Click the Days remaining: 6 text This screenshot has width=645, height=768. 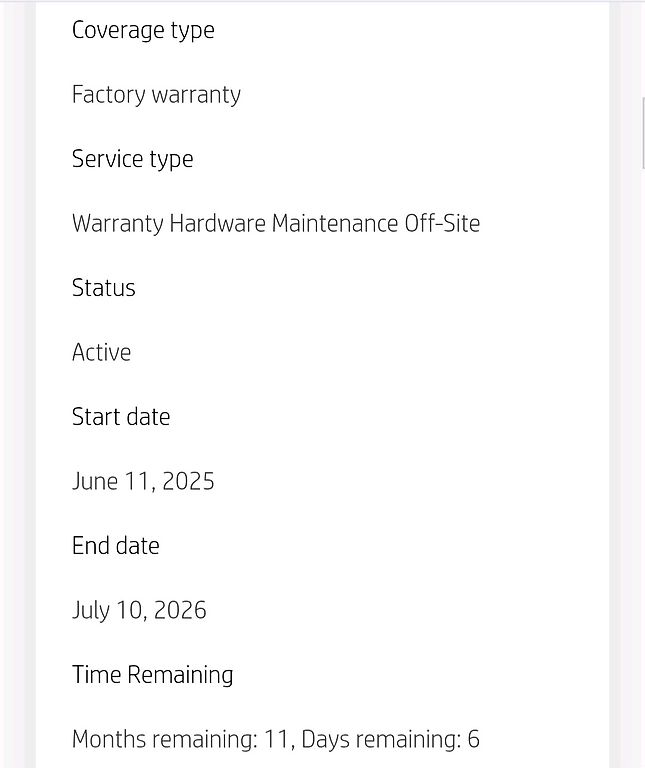[390, 740]
